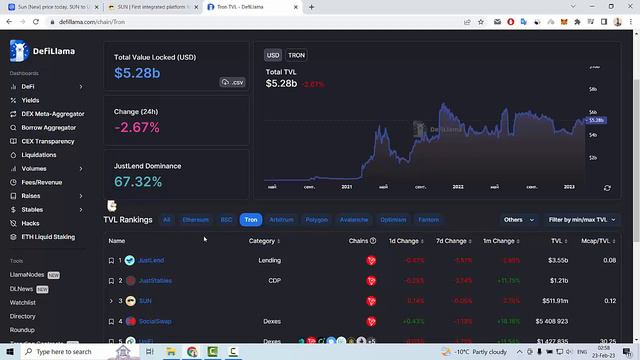
Task: Open the Chains column help icon
Action: (373, 241)
